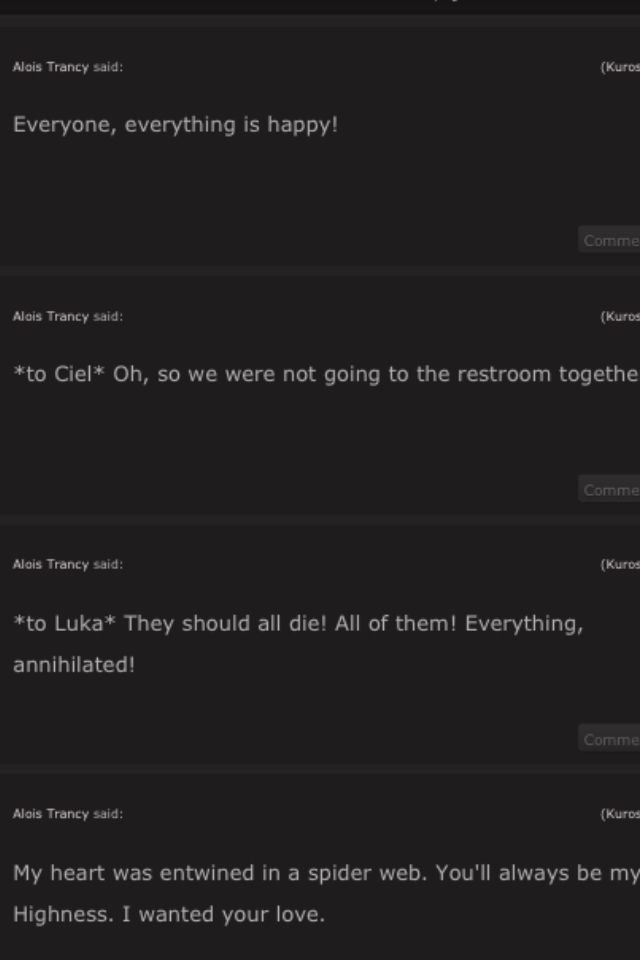Open Kuros source link on spider web quote

tap(621, 814)
